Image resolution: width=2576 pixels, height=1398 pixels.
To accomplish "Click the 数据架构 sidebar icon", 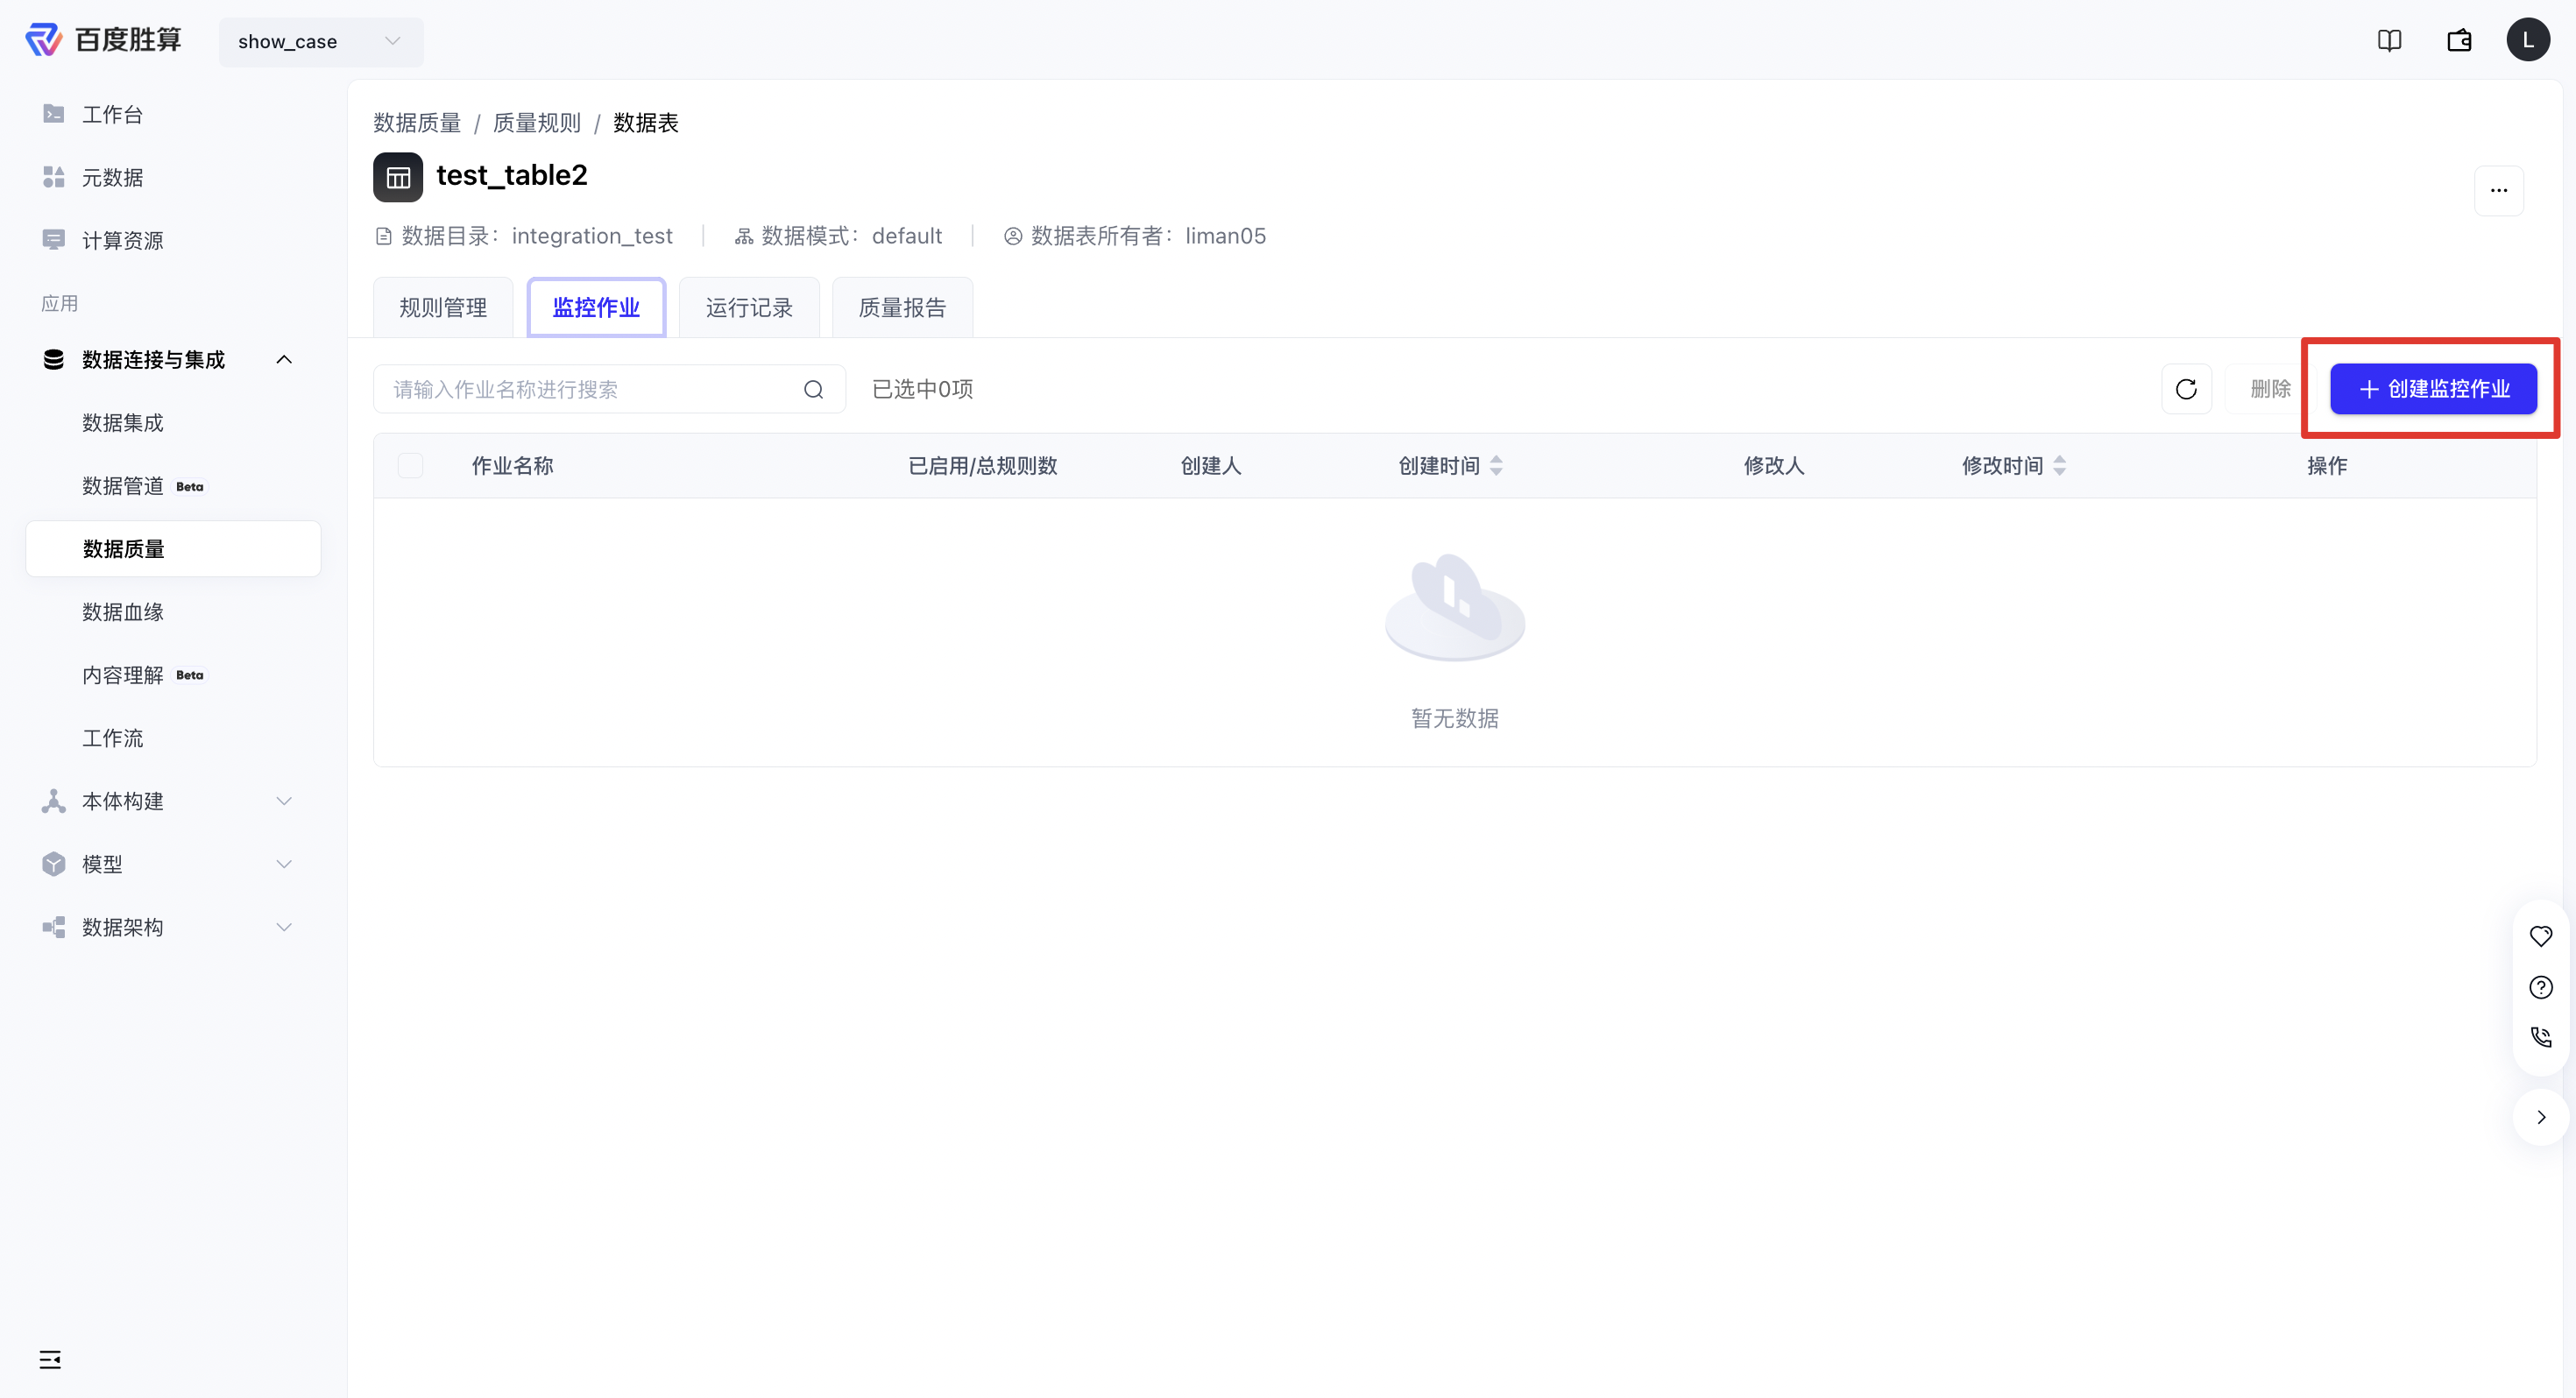I will point(54,927).
